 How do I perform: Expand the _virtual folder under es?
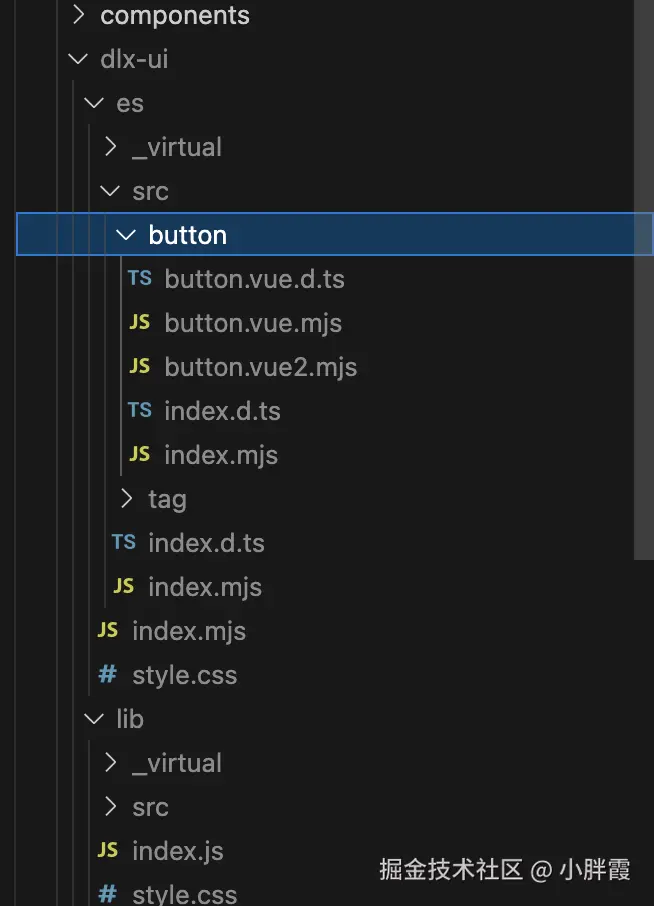coord(110,147)
